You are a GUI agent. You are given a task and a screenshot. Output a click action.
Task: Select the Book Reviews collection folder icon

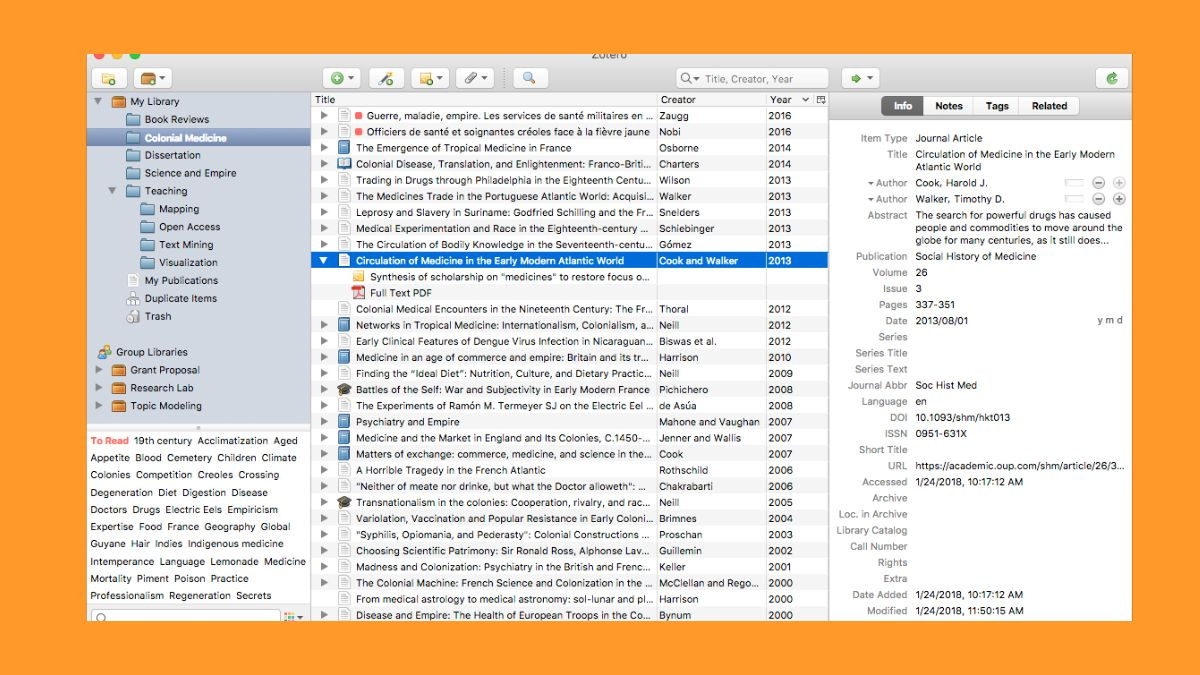pyautogui.click(x=133, y=119)
